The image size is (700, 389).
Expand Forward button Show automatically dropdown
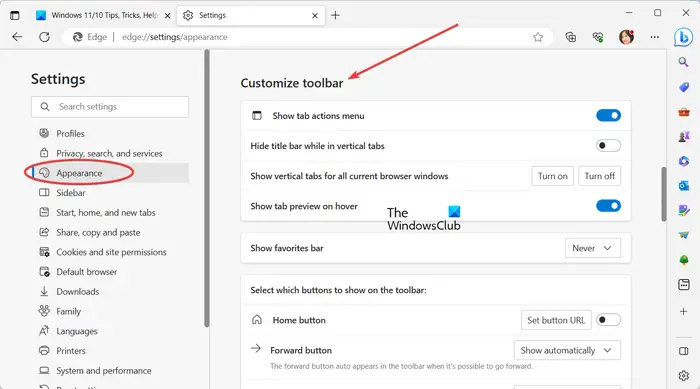(567, 351)
